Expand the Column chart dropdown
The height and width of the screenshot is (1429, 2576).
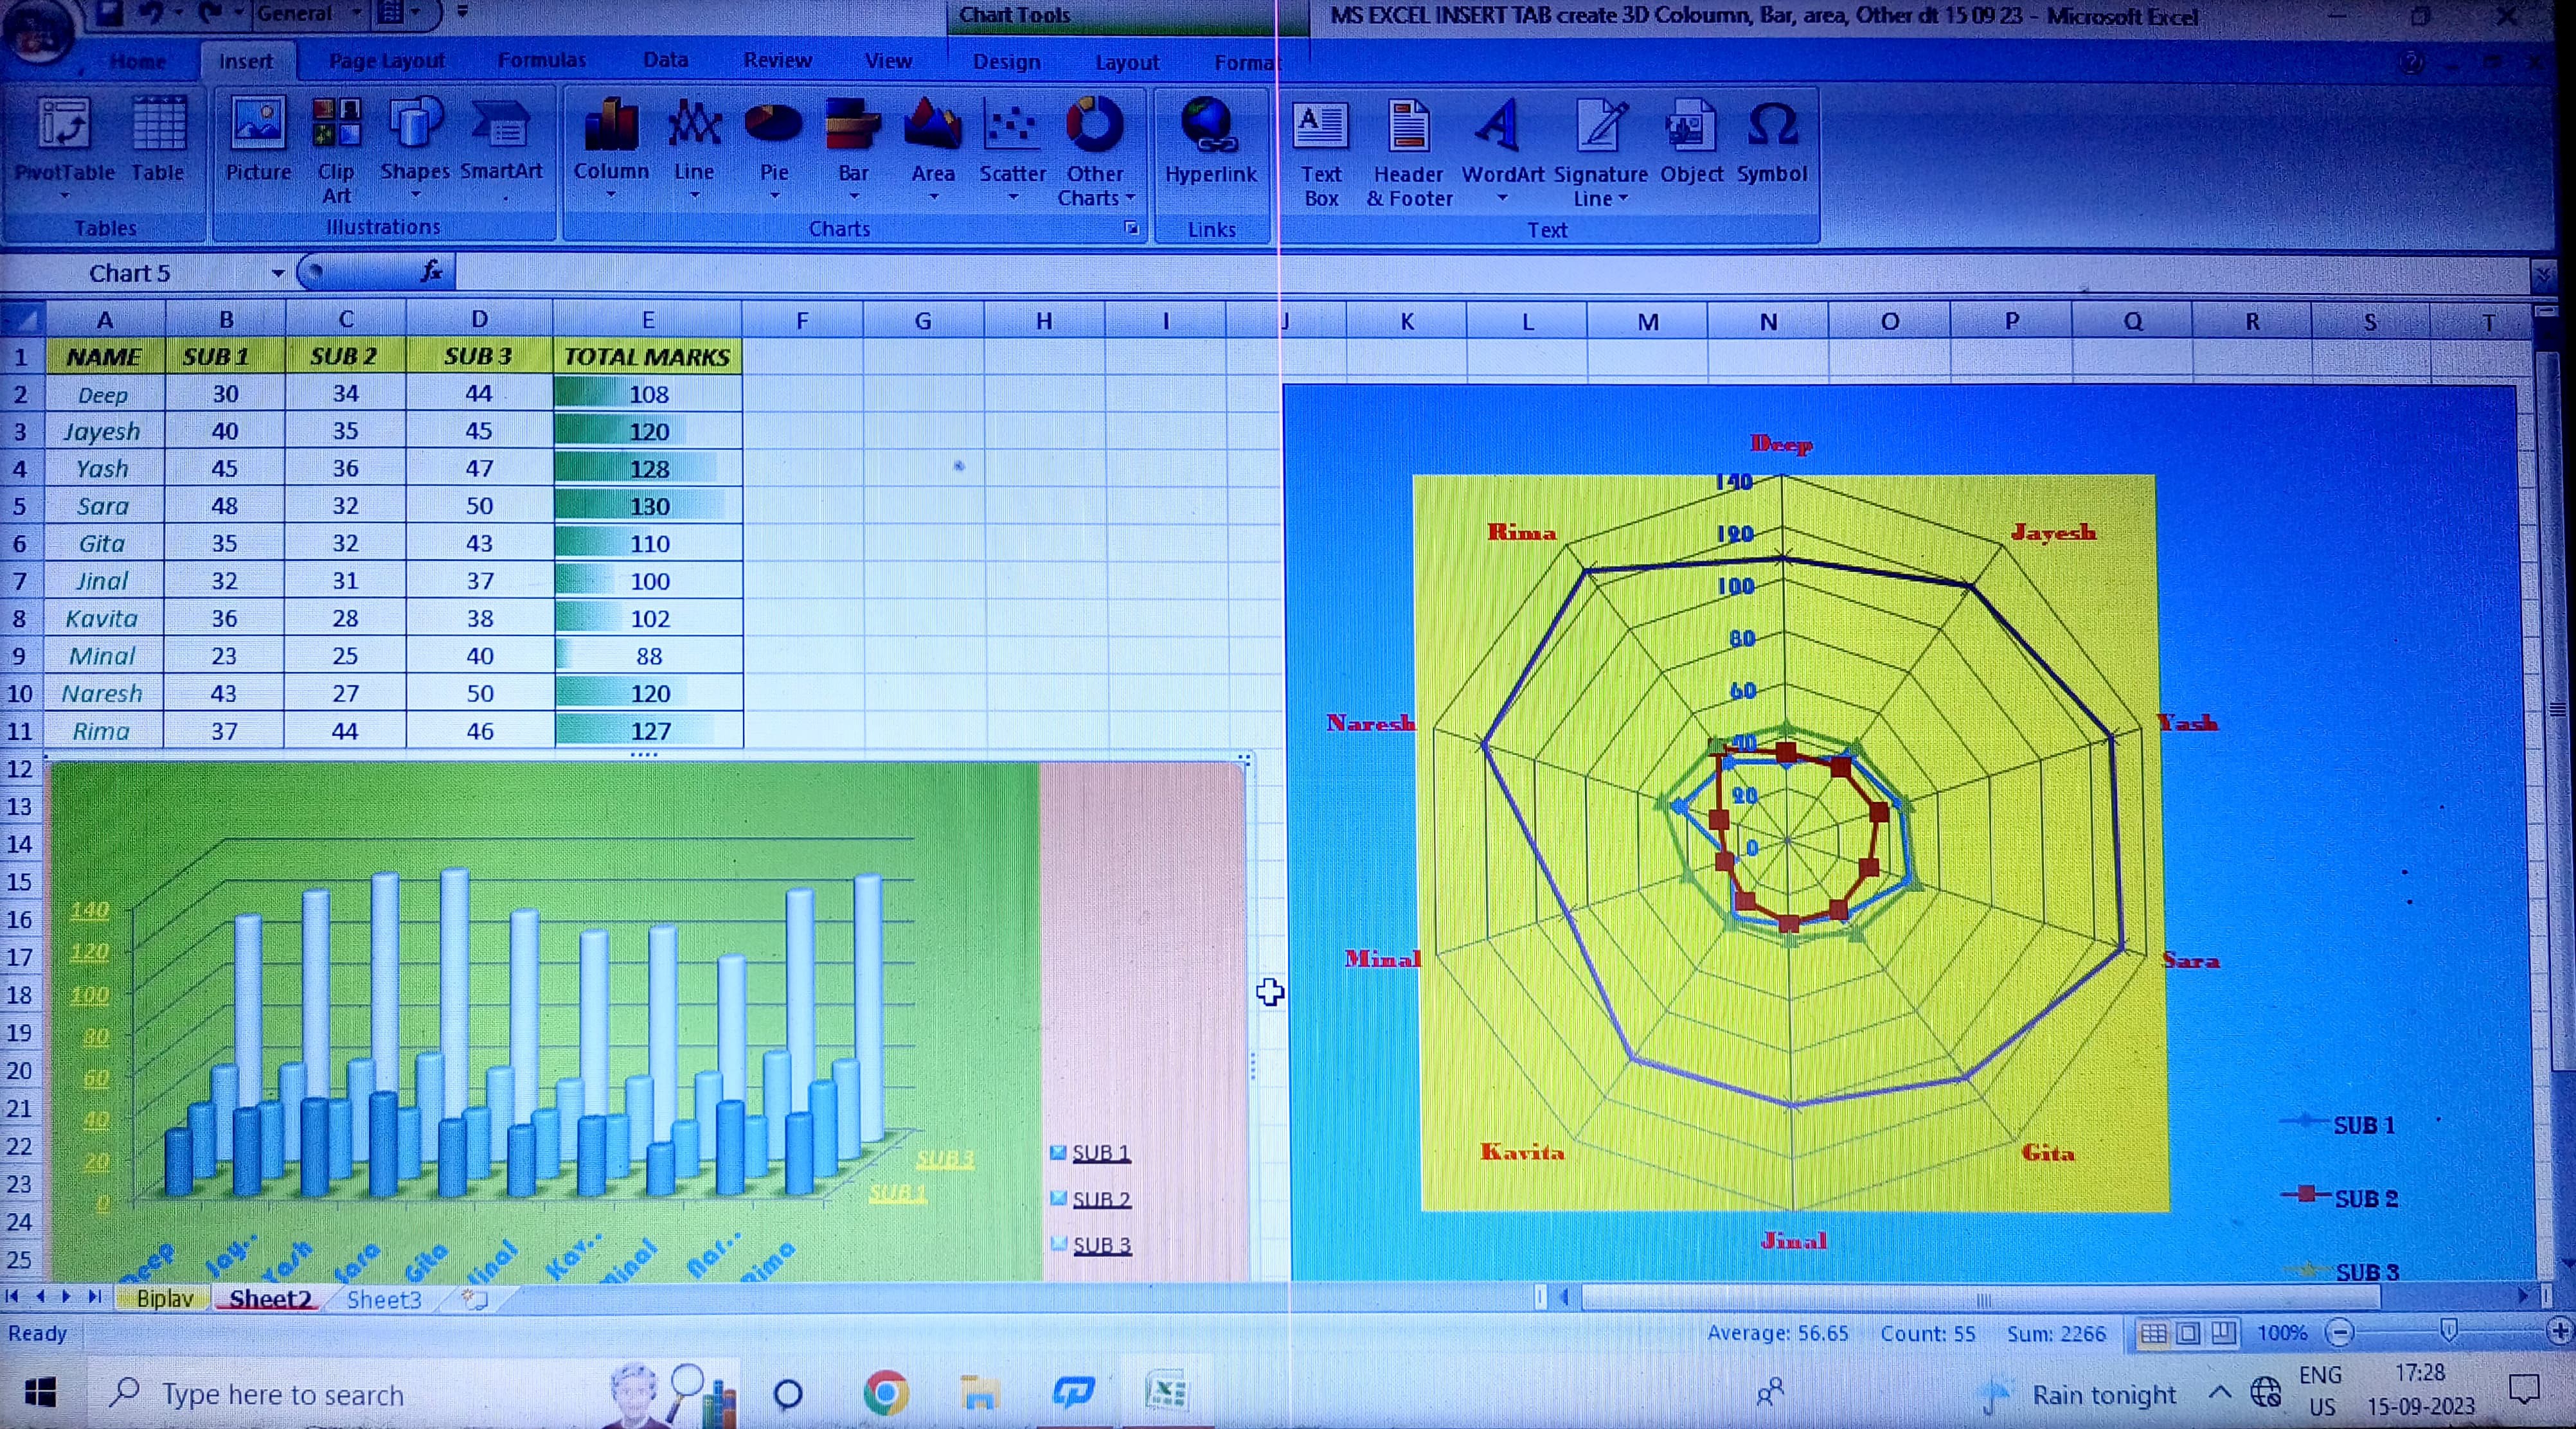(x=611, y=194)
